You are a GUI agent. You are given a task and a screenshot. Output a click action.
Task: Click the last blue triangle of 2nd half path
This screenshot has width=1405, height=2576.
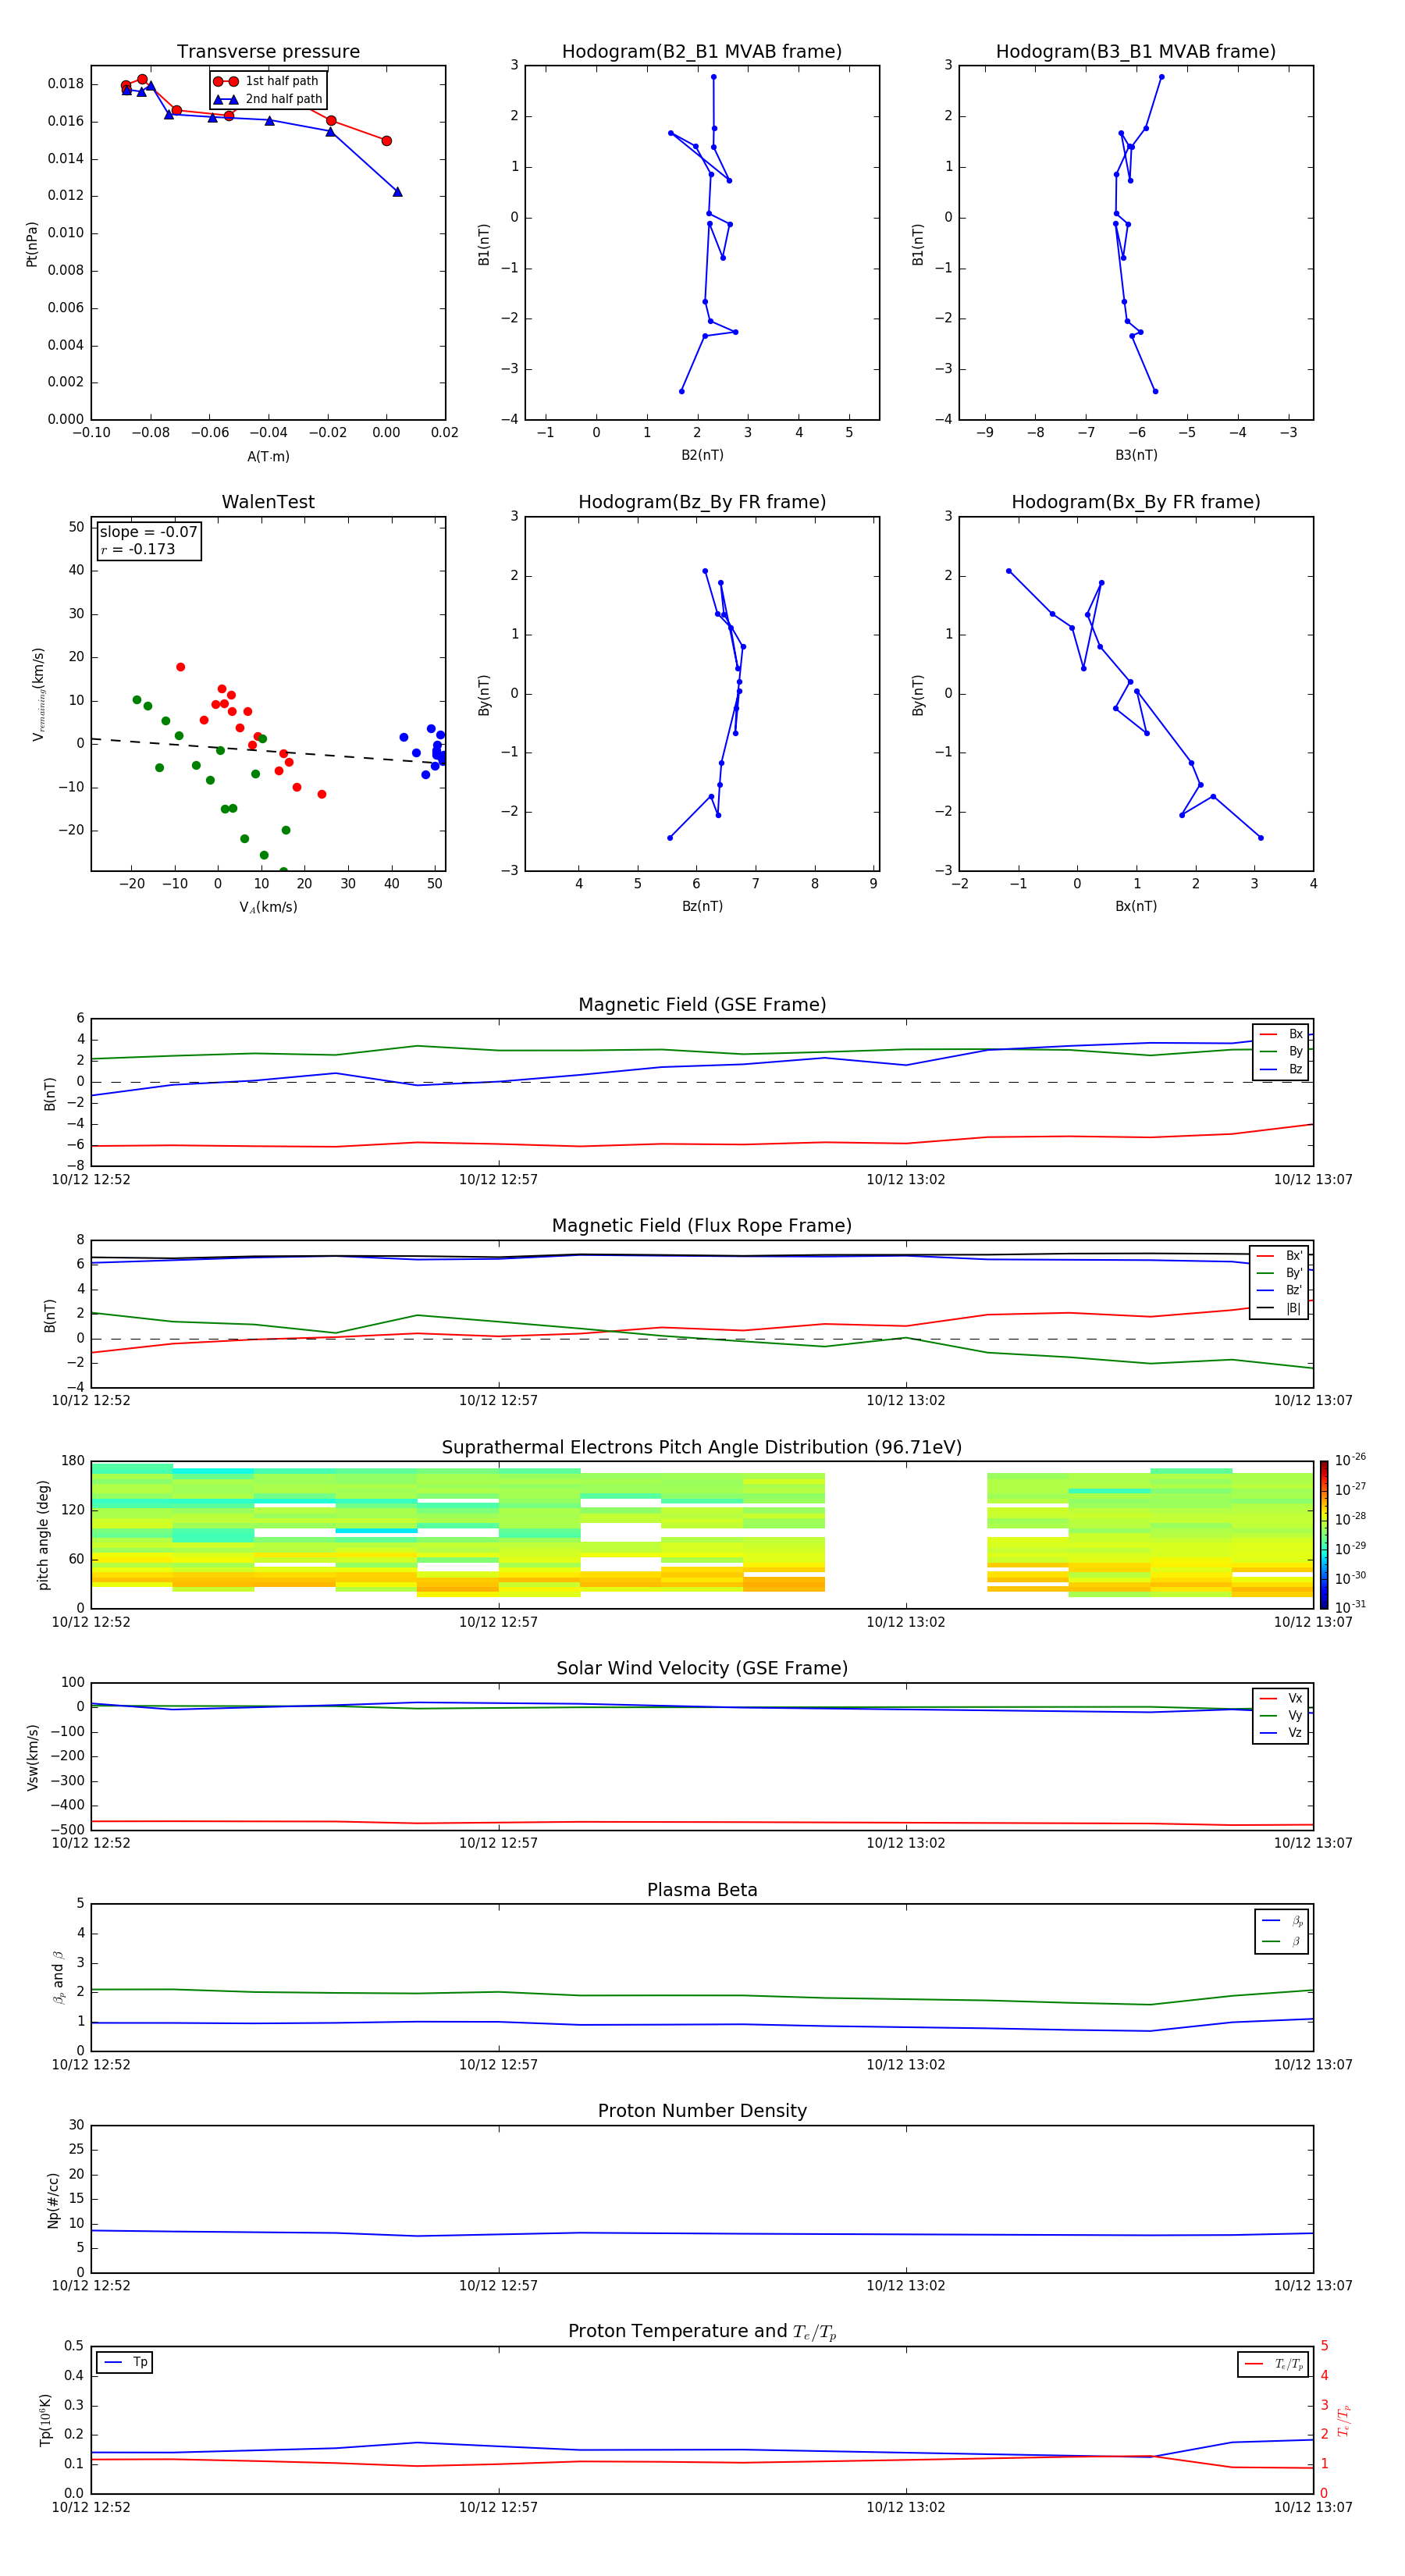pyautogui.click(x=397, y=192)
